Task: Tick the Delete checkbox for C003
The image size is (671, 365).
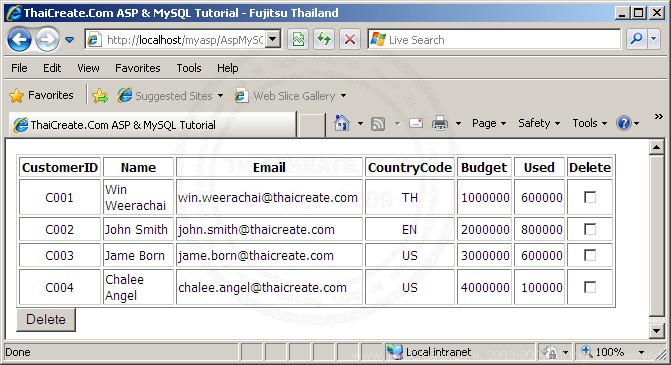Action: click(590, 255)
